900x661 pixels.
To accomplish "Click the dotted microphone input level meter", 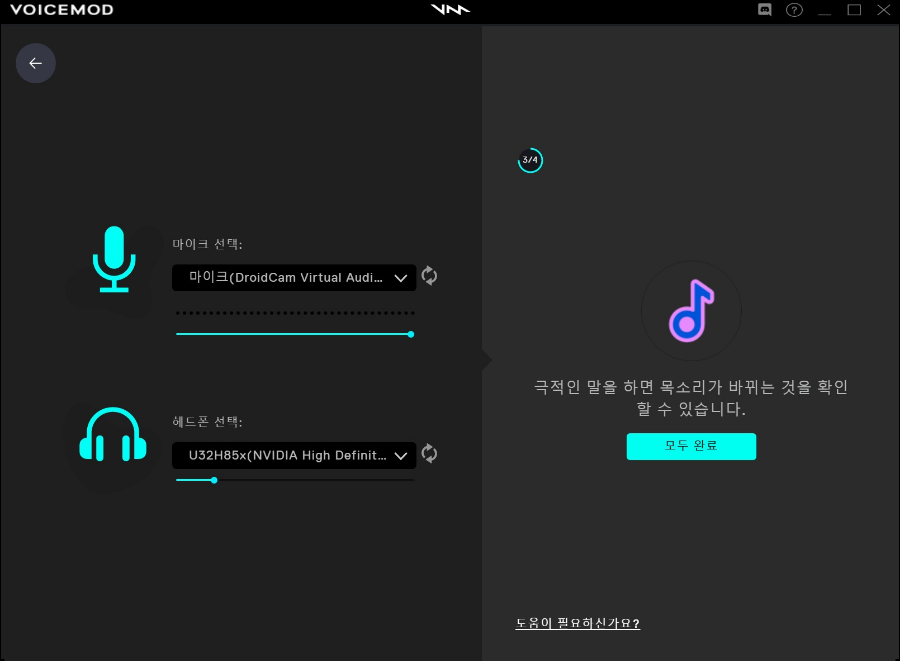I will coord(295,313).
